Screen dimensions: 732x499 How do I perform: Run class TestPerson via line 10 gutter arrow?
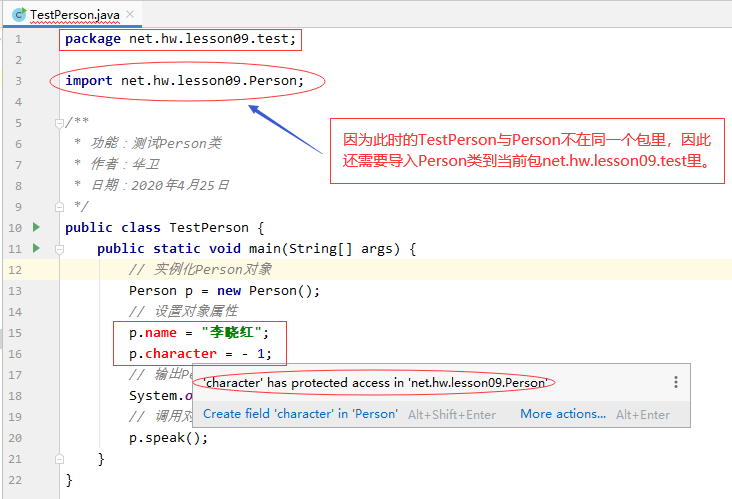[36, 227]
